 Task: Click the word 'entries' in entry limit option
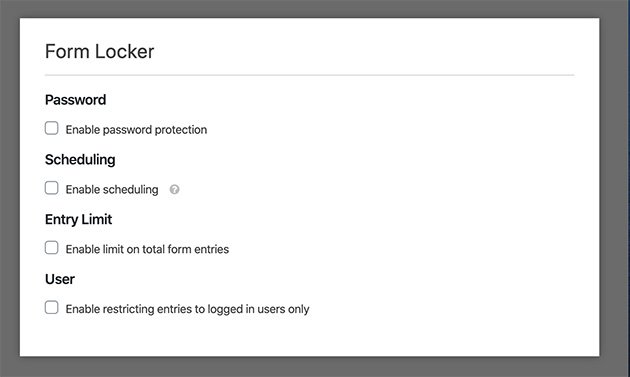point(212,249)
